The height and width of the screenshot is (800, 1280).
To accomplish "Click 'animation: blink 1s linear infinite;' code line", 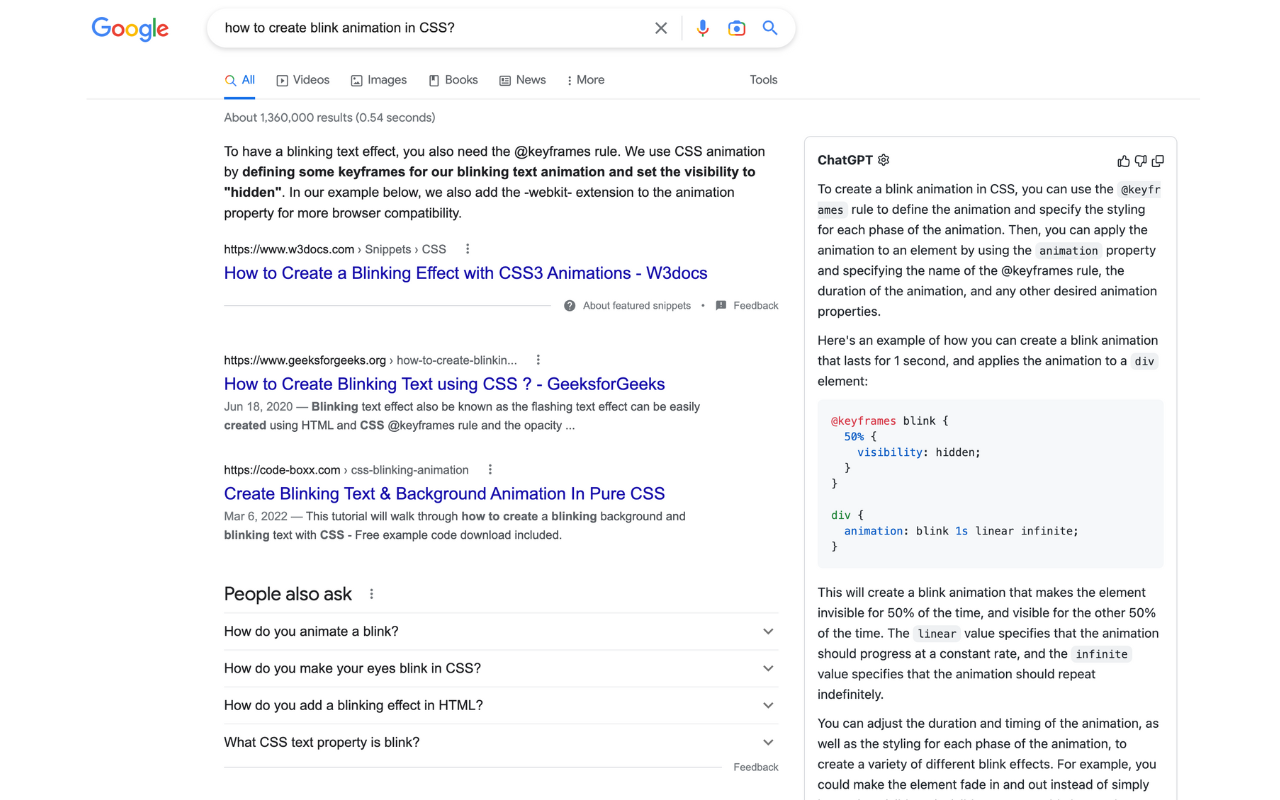I will tap(961, 531).
